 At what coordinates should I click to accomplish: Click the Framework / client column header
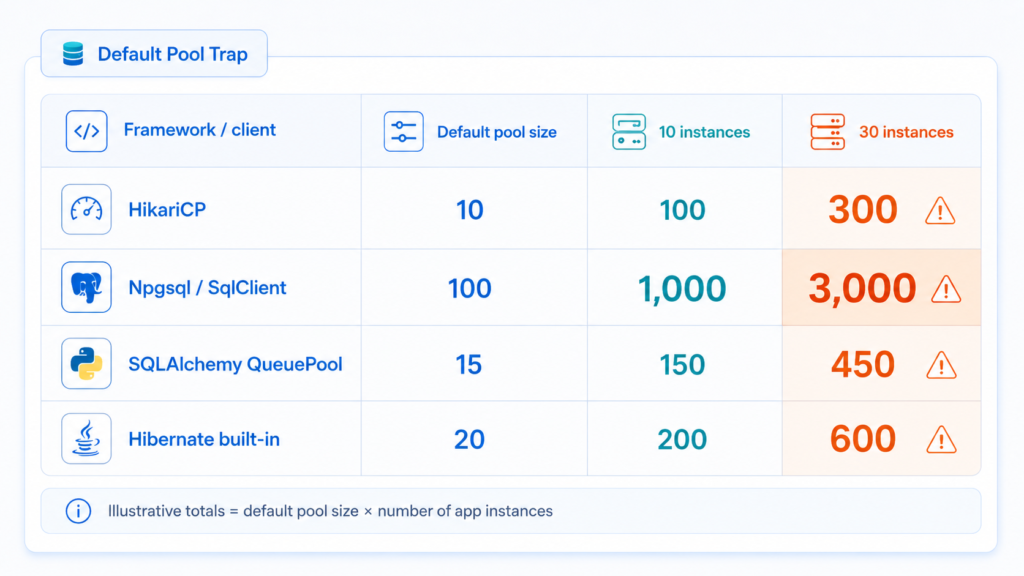coord(199,130)
